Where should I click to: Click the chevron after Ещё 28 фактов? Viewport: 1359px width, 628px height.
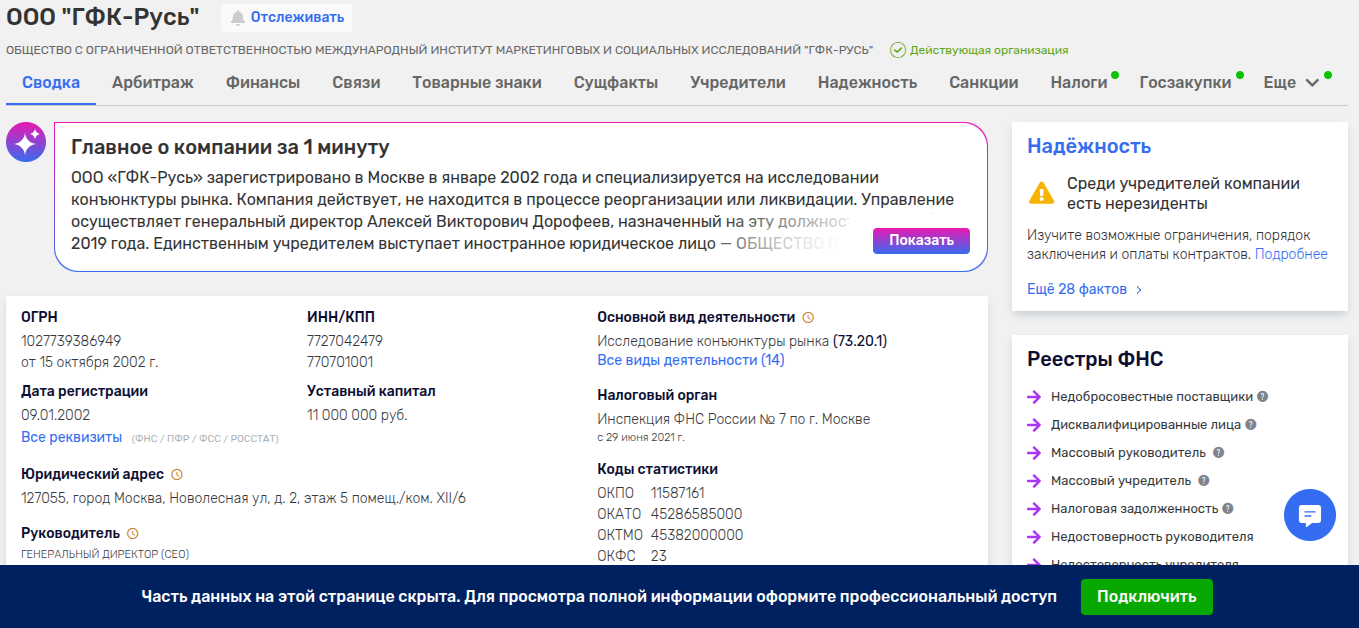[x=1139, y=290]
